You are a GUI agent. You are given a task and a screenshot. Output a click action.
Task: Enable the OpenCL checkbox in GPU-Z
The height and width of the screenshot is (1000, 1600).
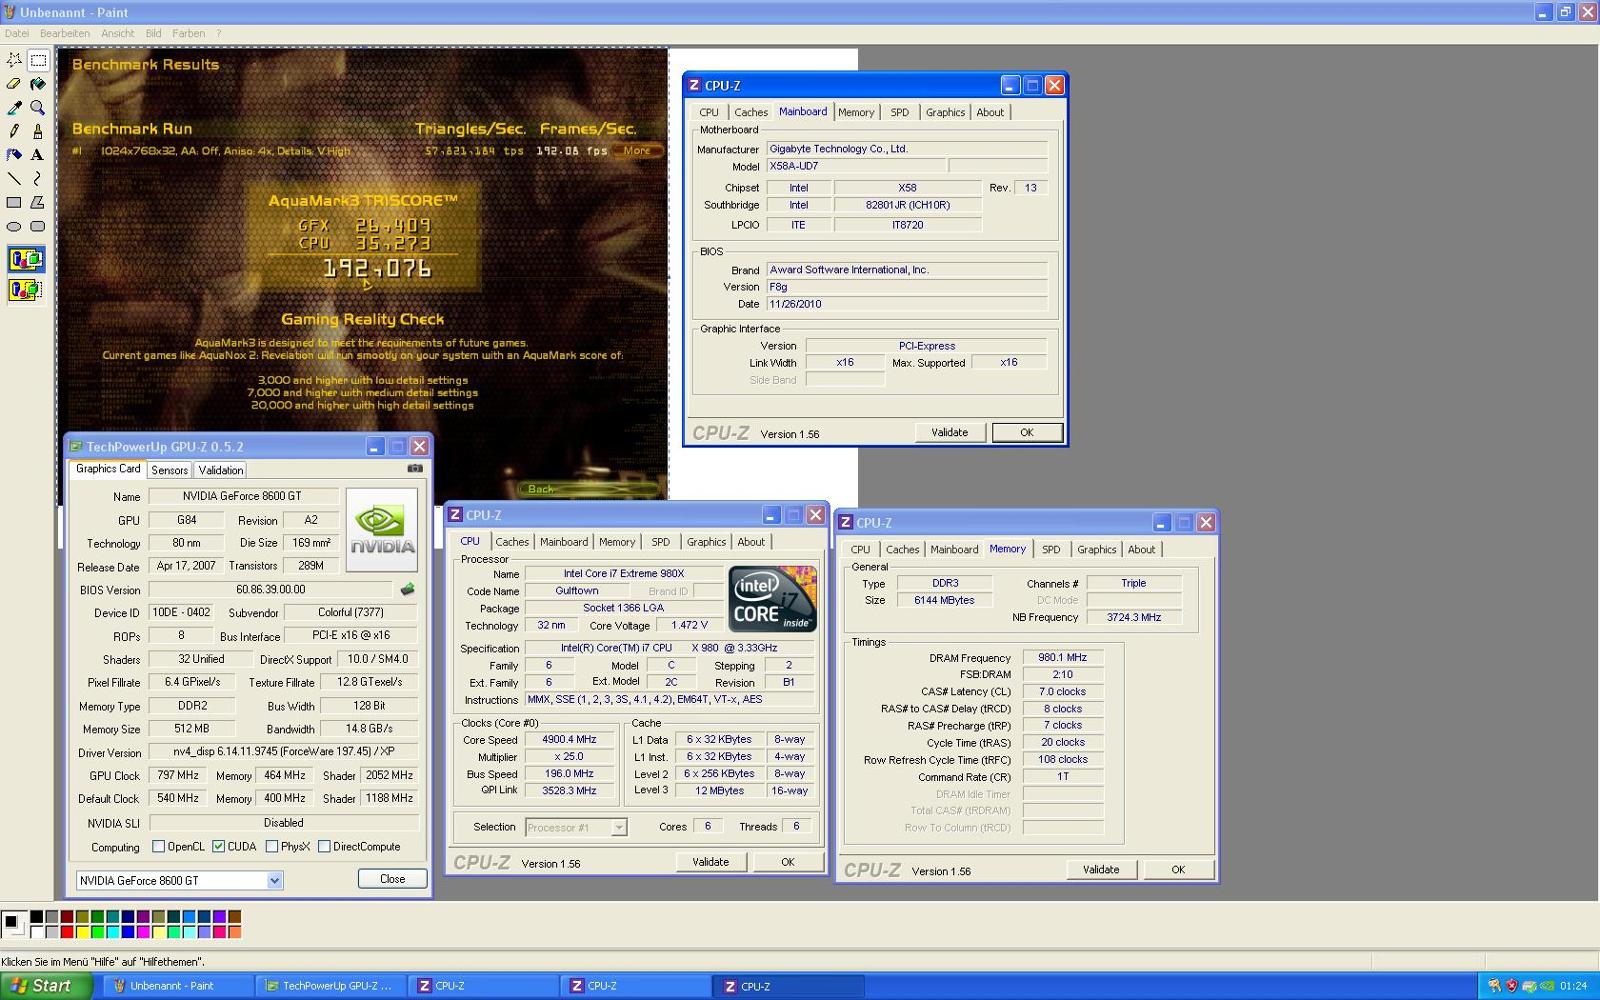pos(158,847)
